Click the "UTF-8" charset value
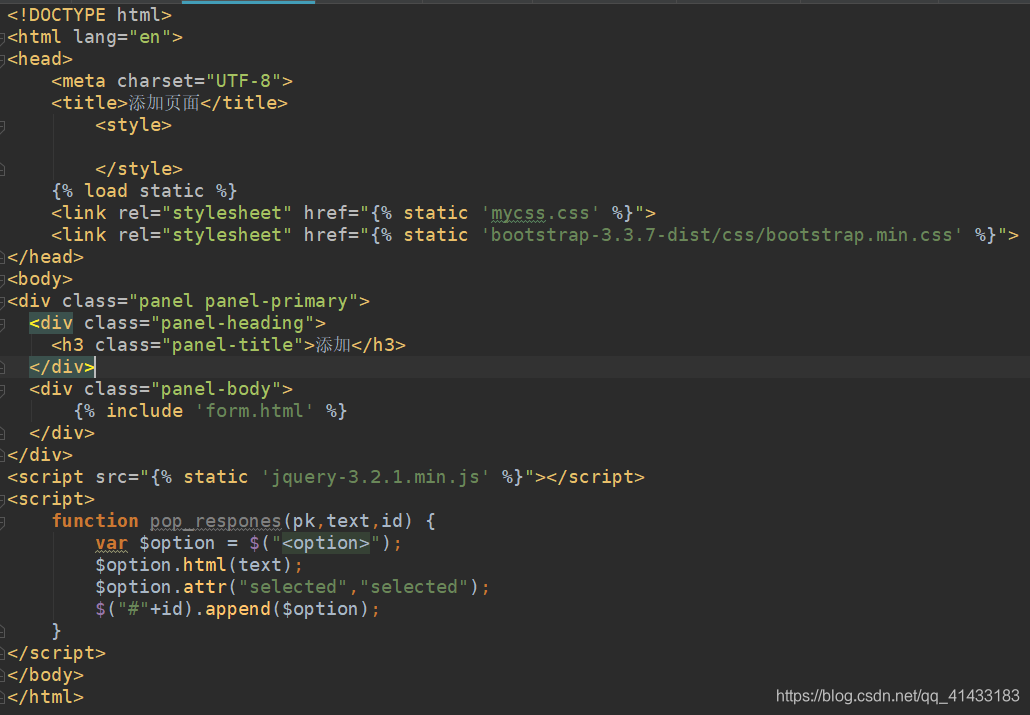 point(244,81)
